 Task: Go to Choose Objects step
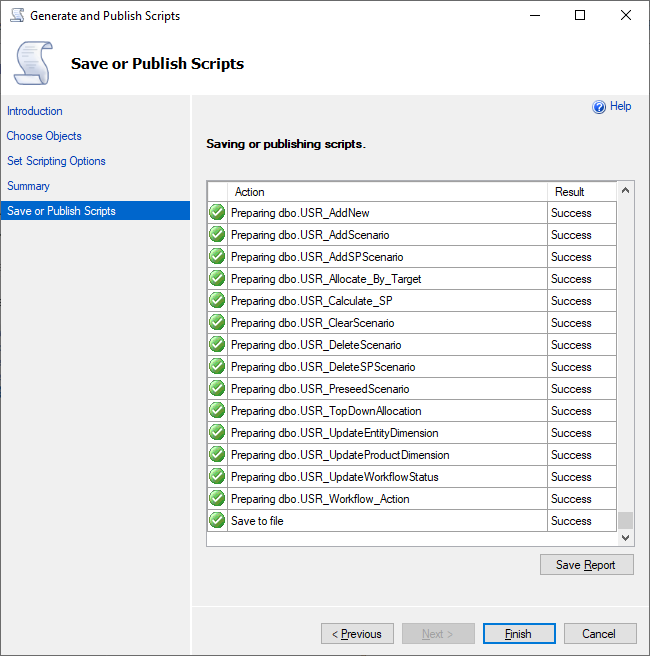[x=44, y=136]
